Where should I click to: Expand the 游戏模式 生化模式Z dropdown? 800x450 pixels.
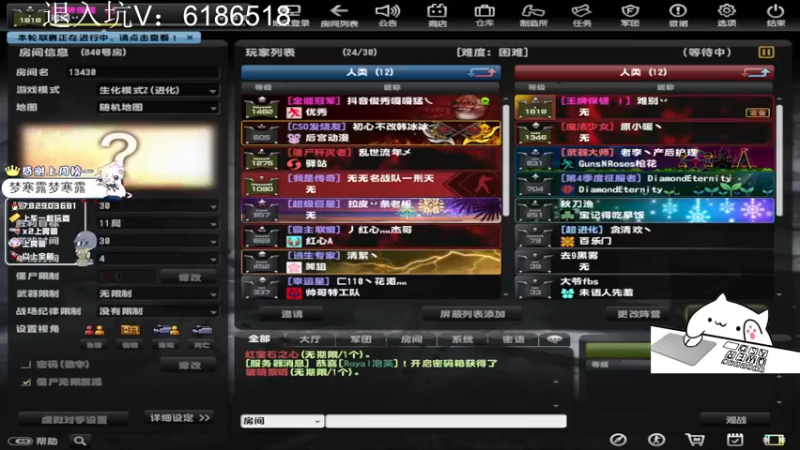158,90
